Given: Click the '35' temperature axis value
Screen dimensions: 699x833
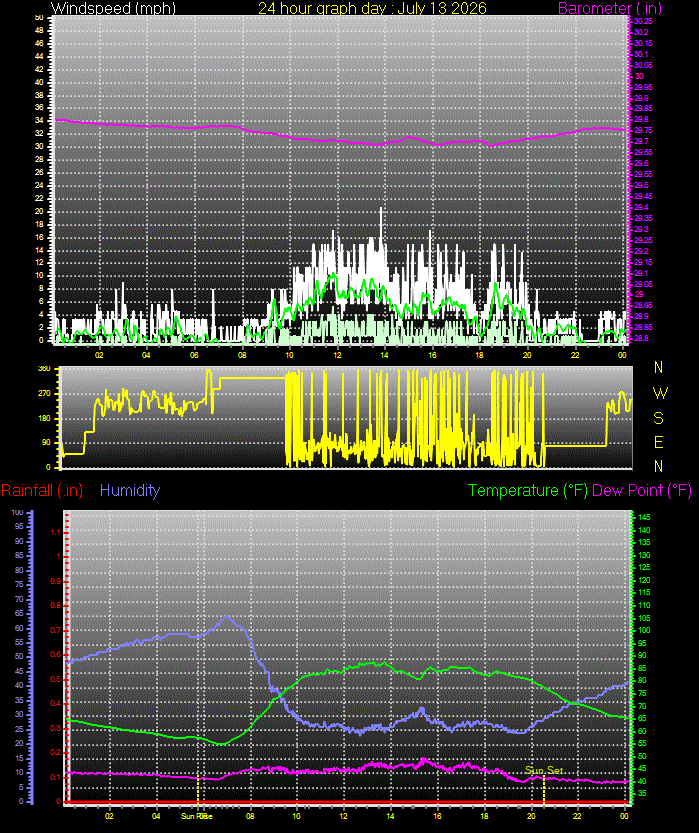Looking at the screenshot, I should pyautogui.click(x=642, y=793).
